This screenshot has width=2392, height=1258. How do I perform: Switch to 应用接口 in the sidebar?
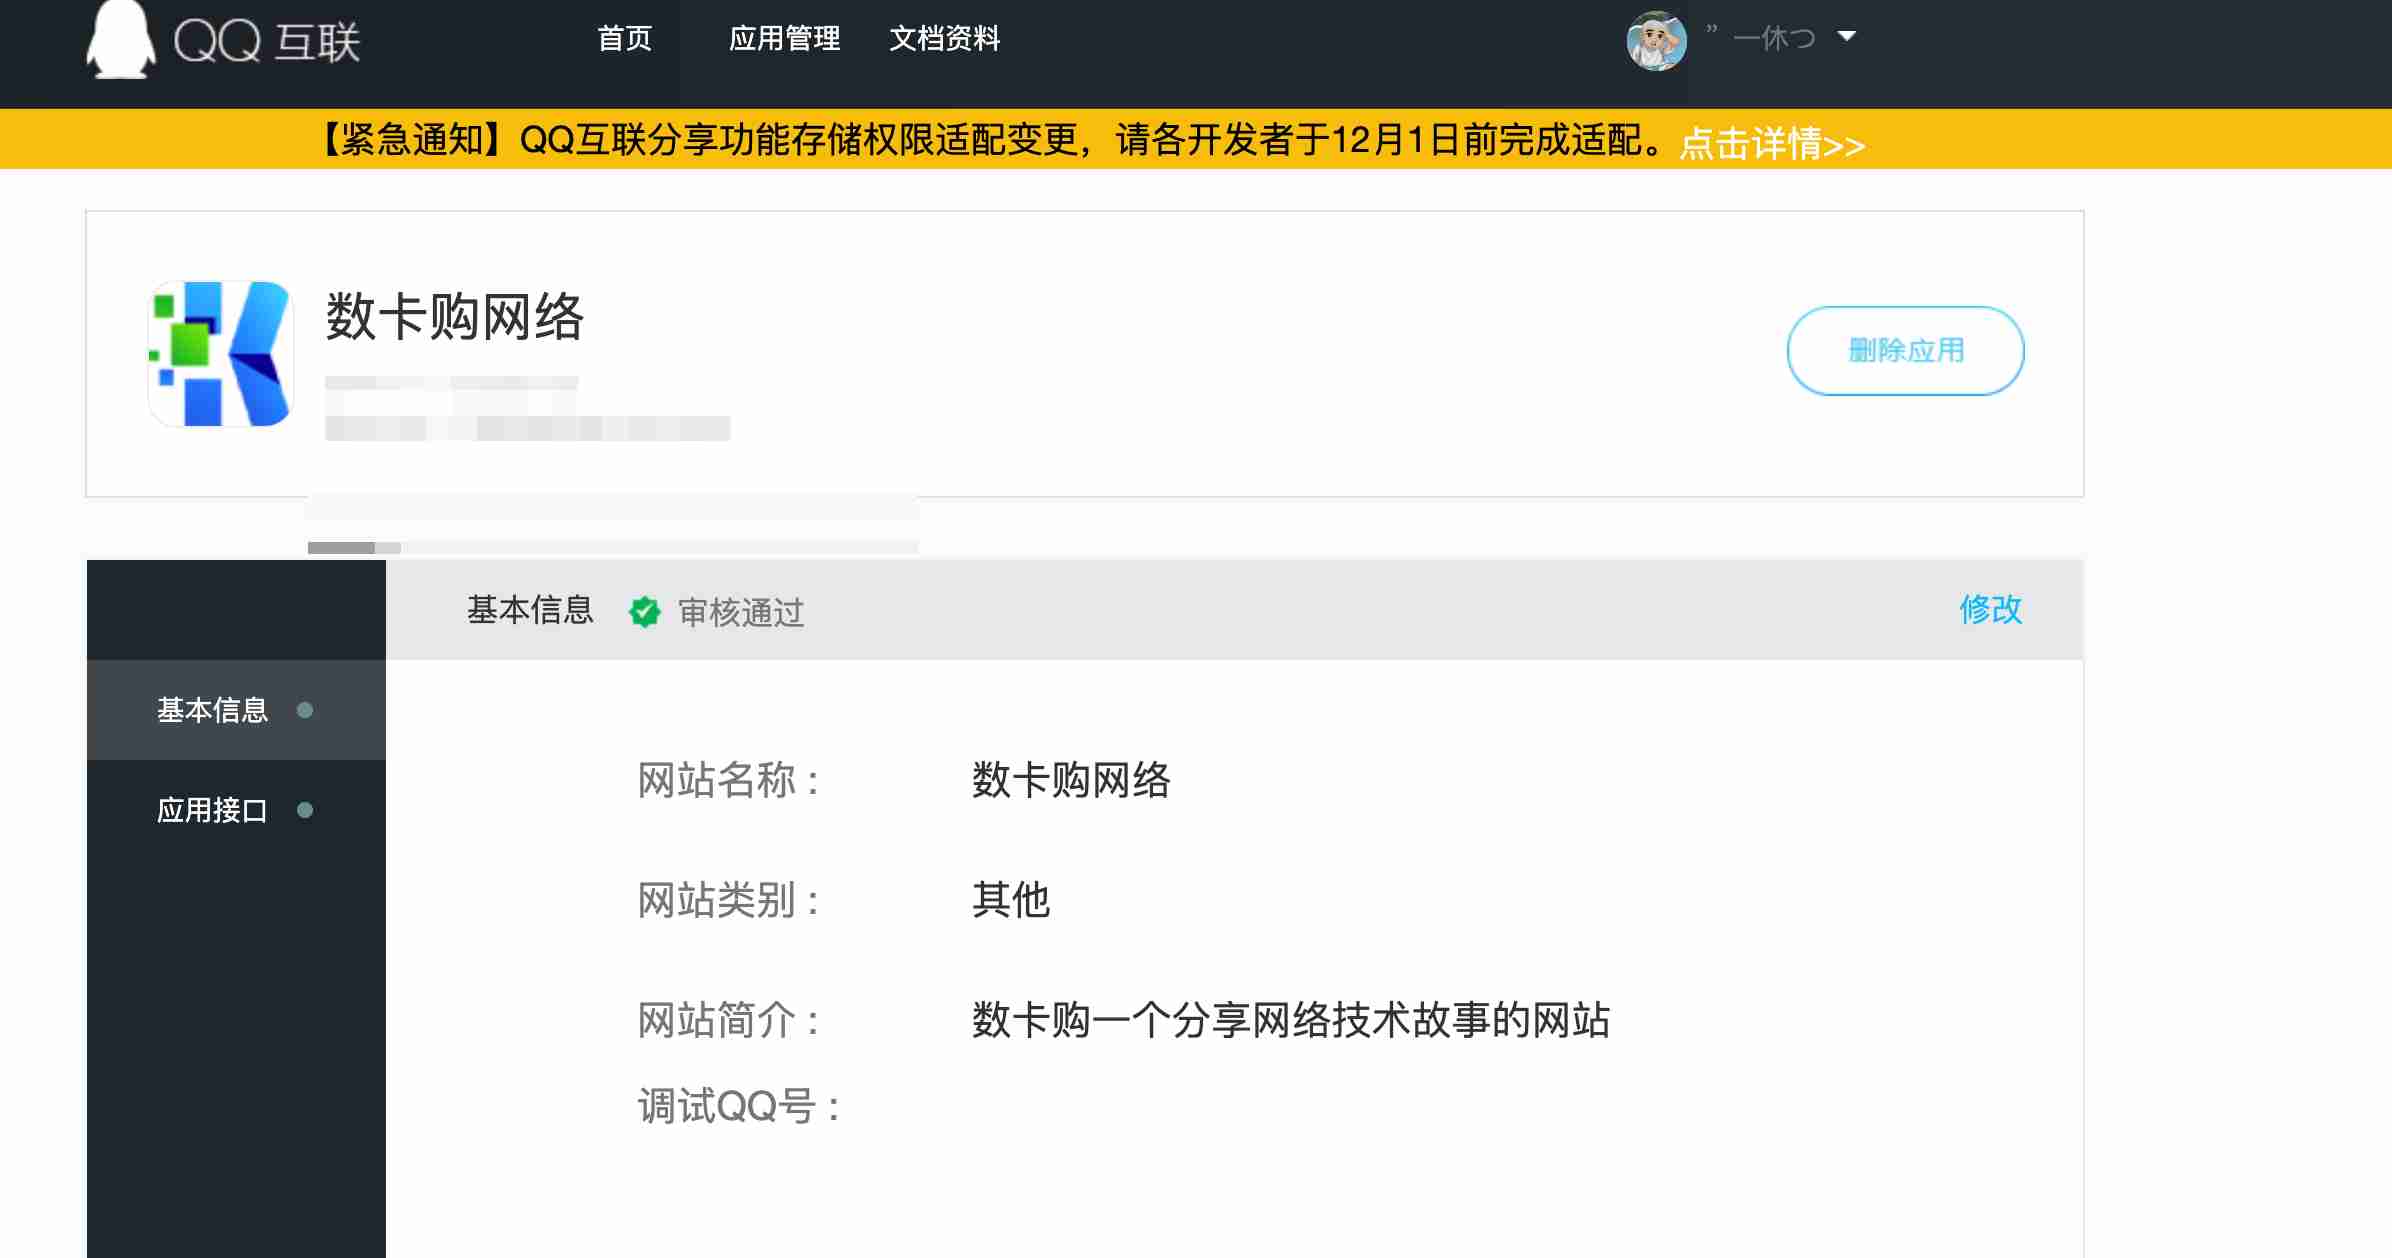[212, 810]
